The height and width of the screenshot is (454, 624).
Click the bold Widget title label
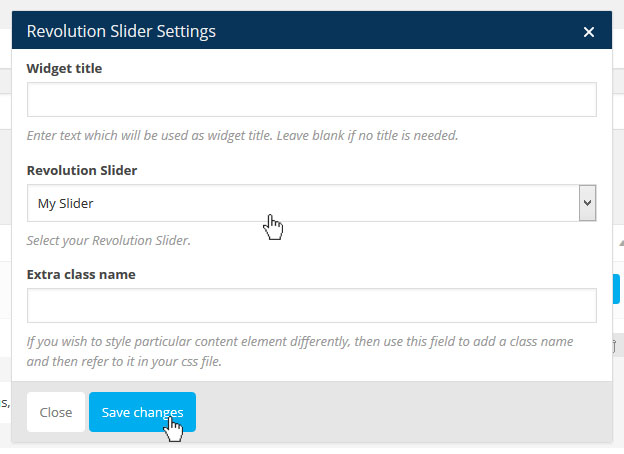[x=64, y=68]
